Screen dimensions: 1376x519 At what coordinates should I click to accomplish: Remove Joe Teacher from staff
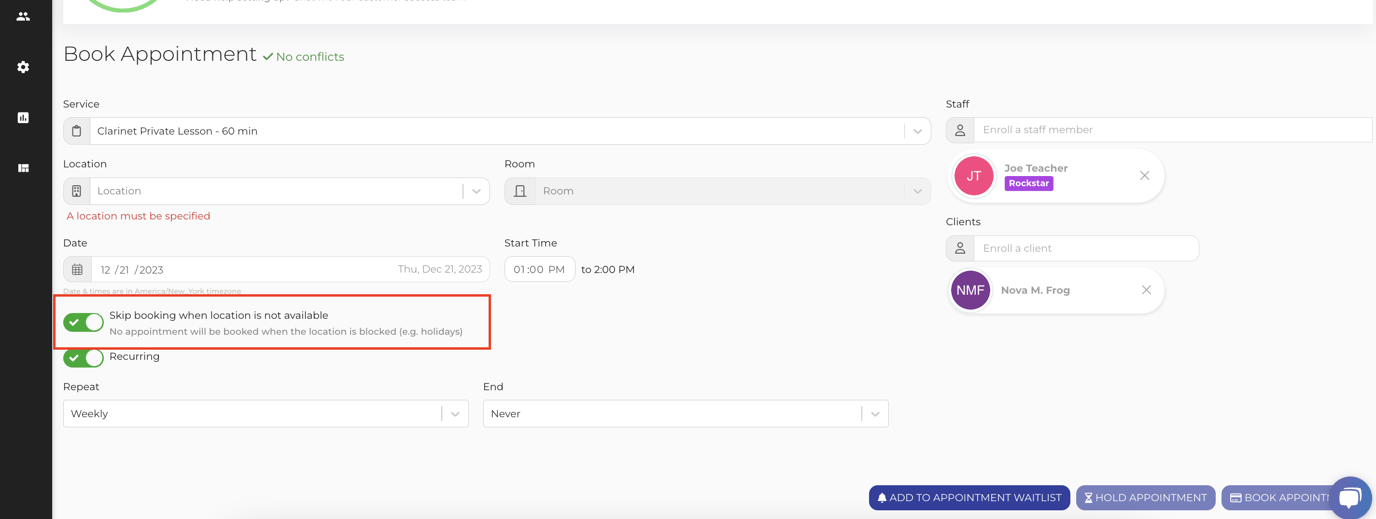[1144, 176]
